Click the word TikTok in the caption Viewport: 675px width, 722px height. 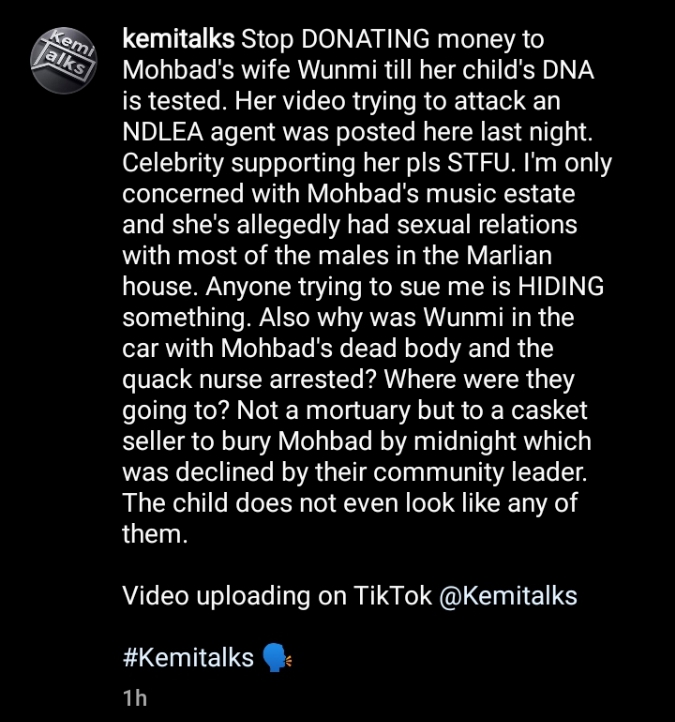393,596
